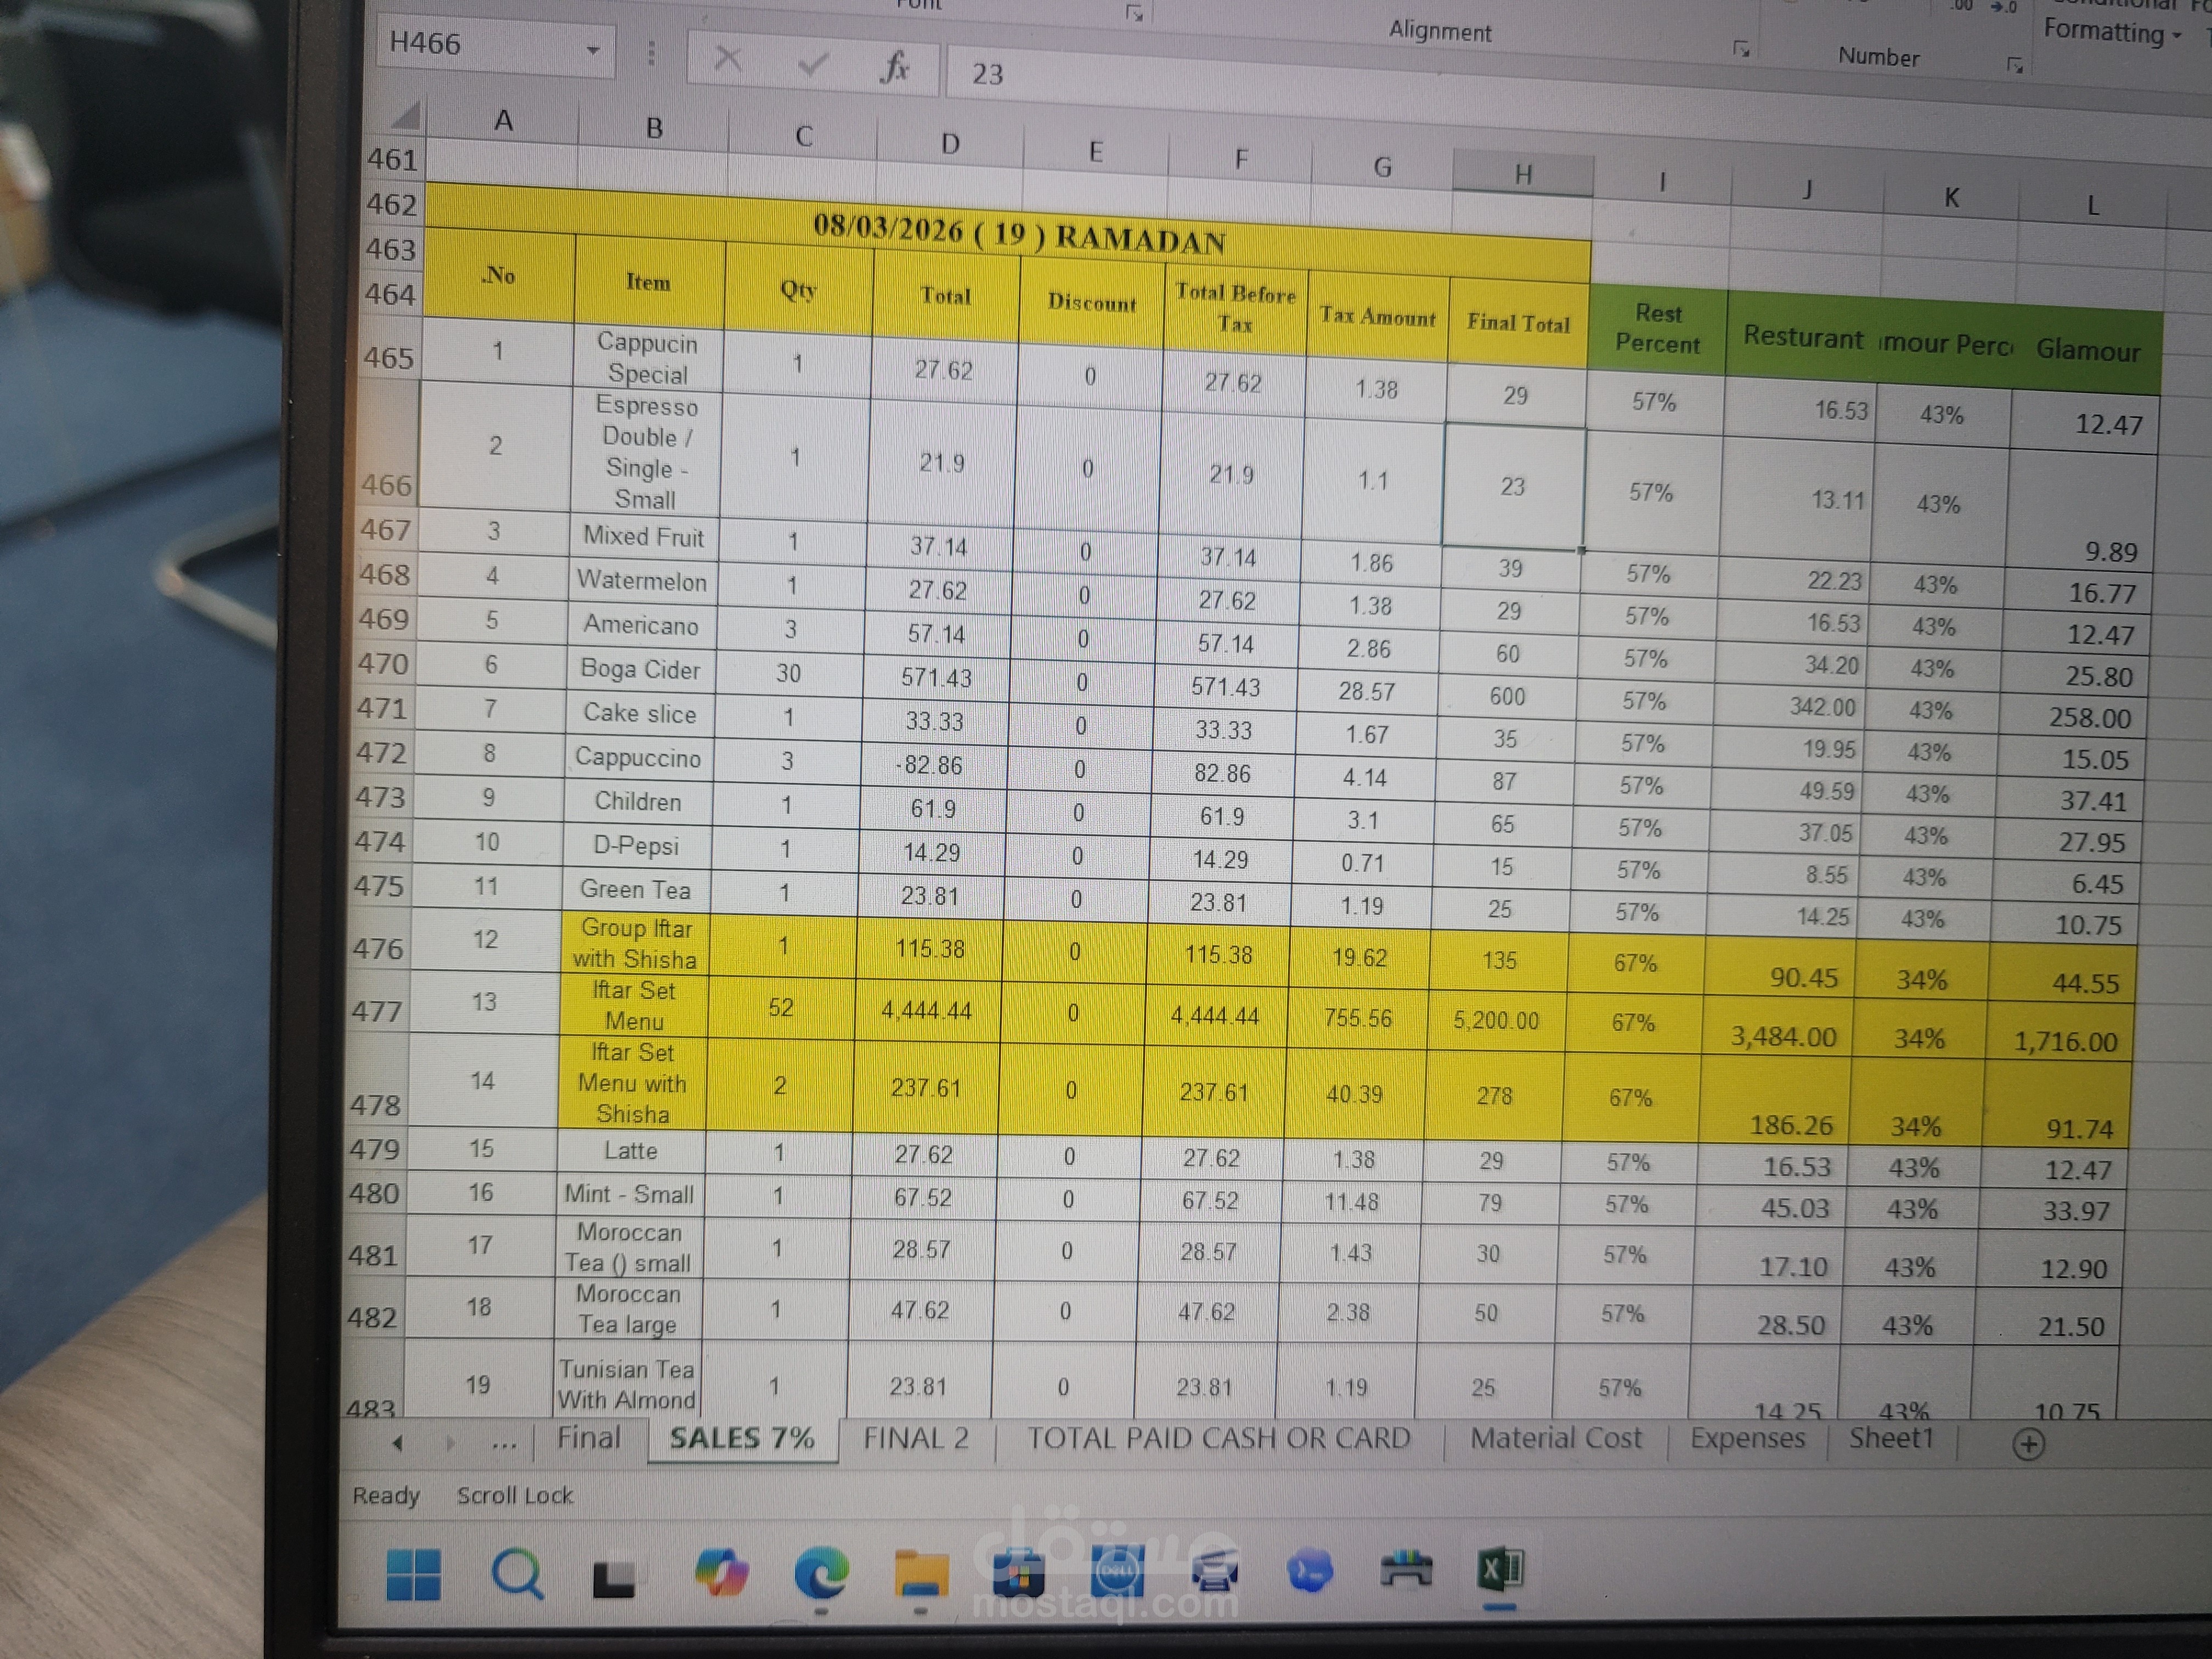The image size is (2212, 1659).
Task: Select the 'Moroccan Tea large' cell
Action: [628, 1308]
